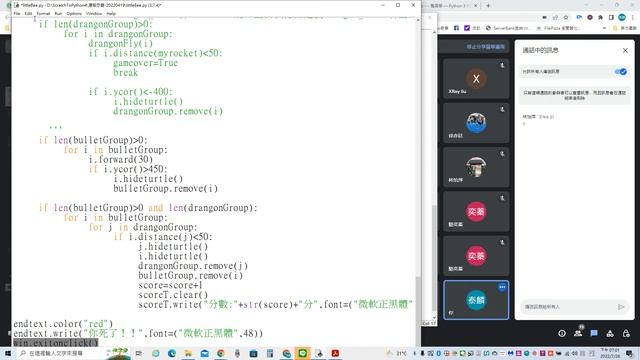Toggle the chat panel icon in Meet
Viewport: 640px width, 360px height.
point(594,333)
